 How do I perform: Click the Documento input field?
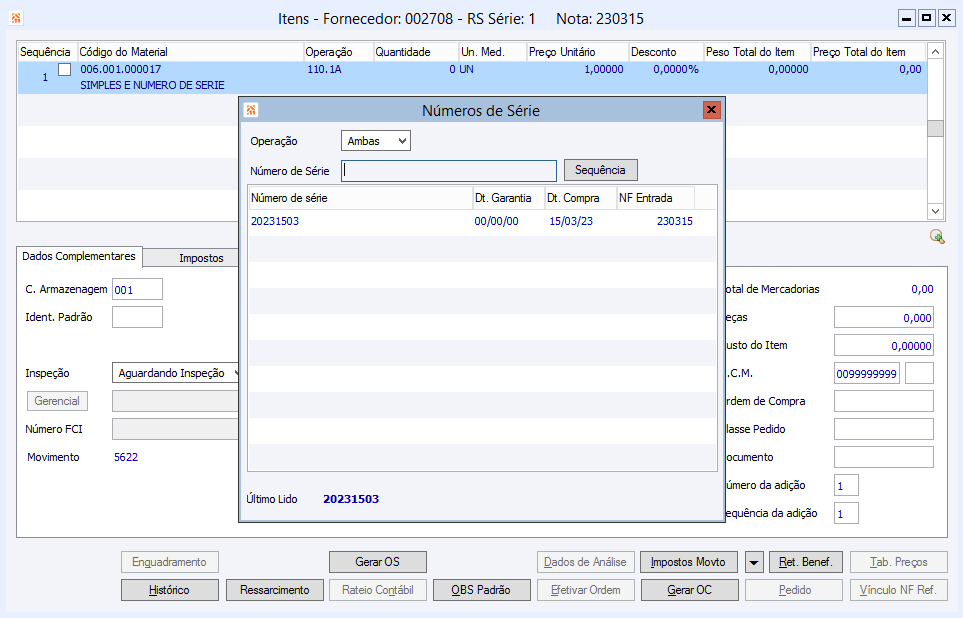(x=884, y=457)
